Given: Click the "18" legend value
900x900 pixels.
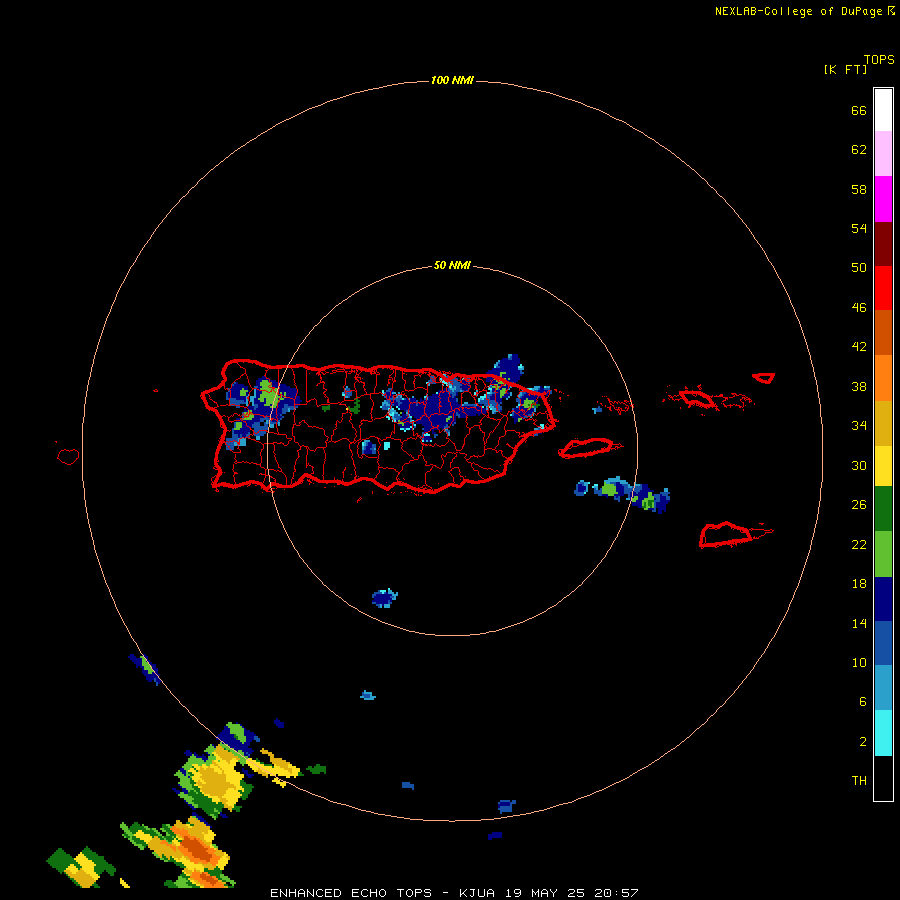Looking at the screenshot, I should [859, 584].
